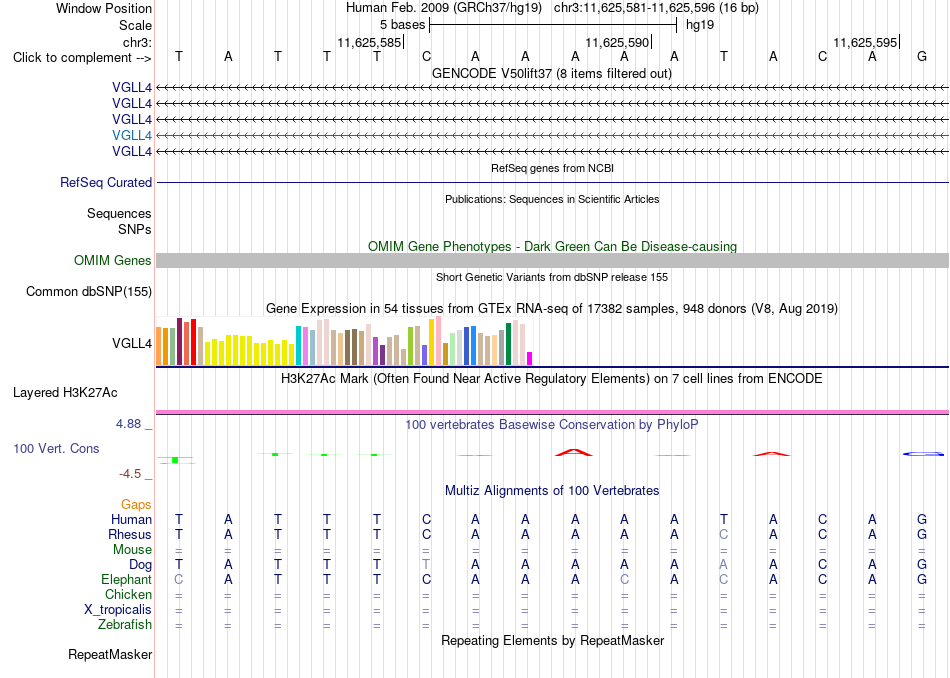Select the Zebrafish species label
This screenshot has width=950, height=678.
(125, 624)
